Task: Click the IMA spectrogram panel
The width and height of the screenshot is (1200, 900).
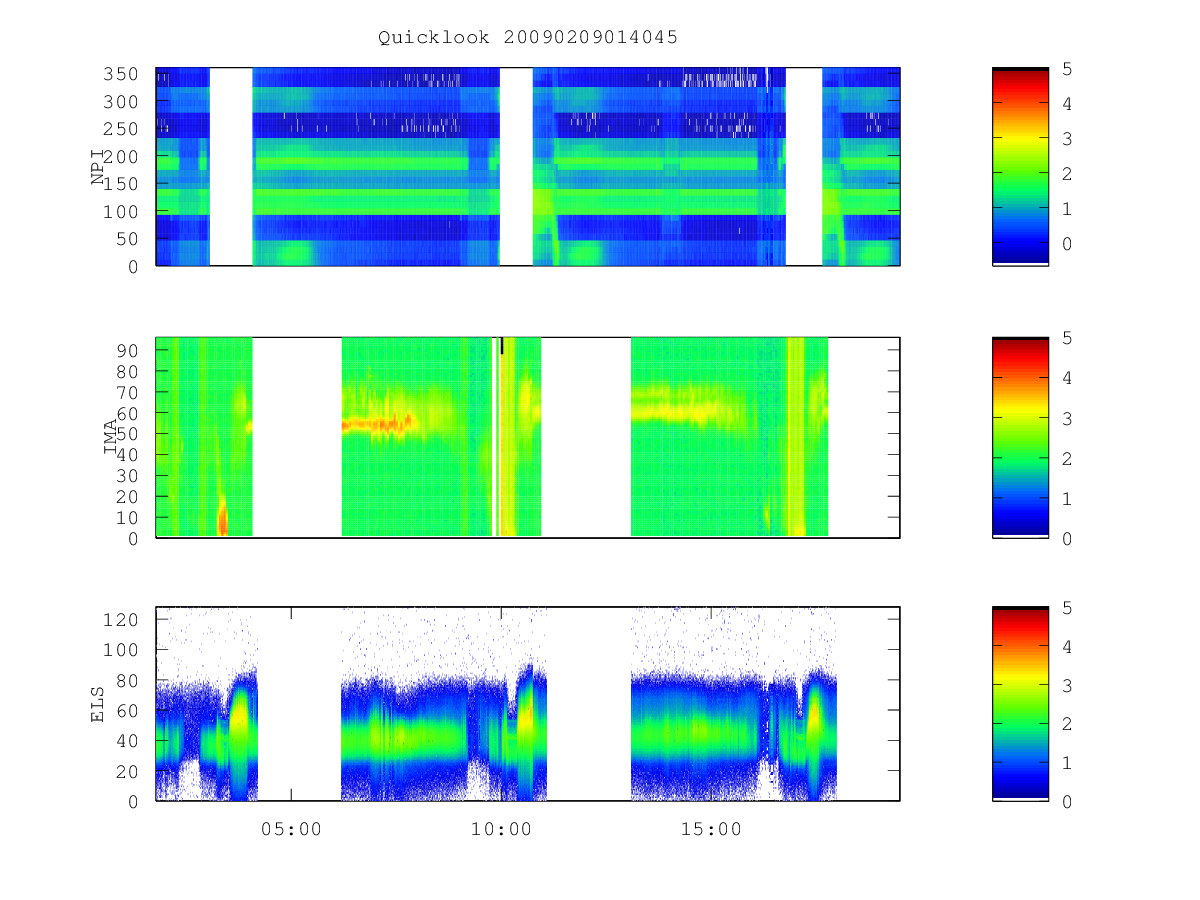Action: point(528,437)
